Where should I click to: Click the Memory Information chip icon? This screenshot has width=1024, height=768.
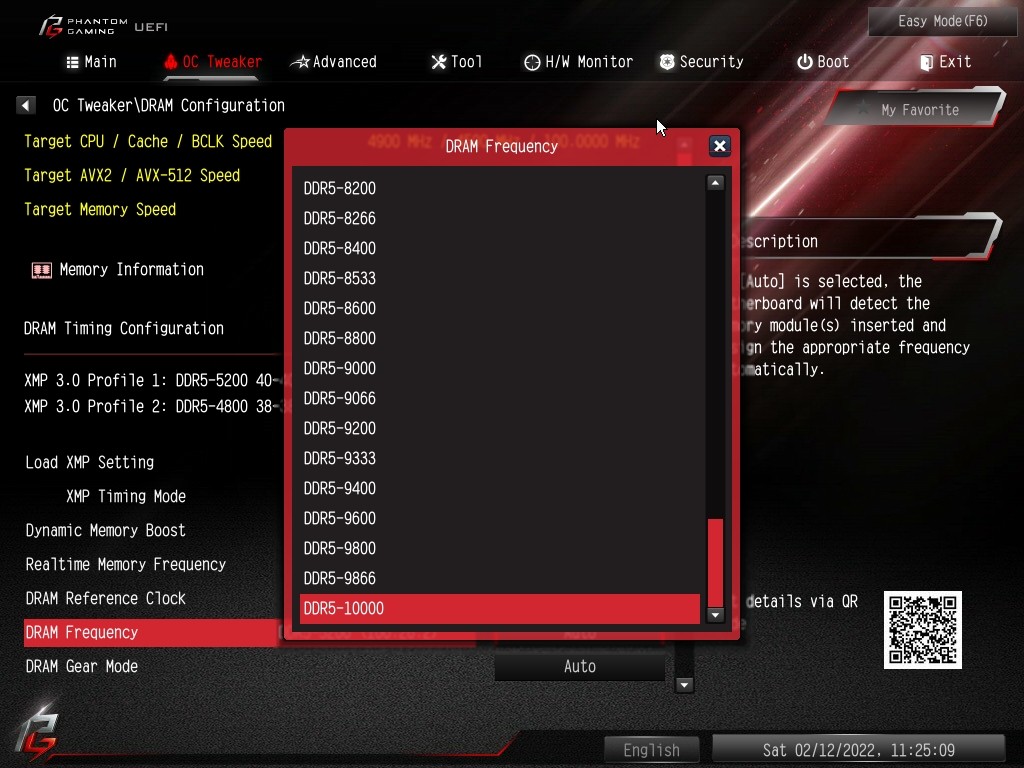click(x=42, y=270)
